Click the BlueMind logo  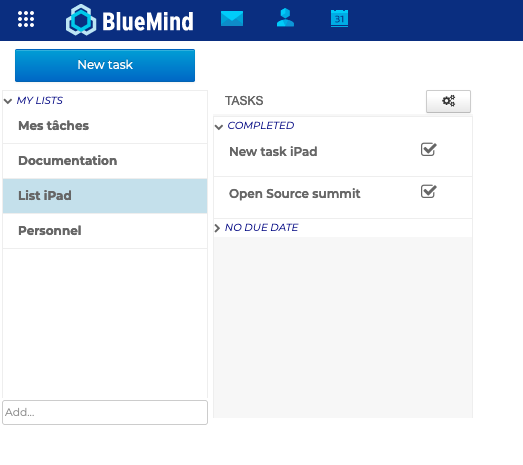coord(129,20)
